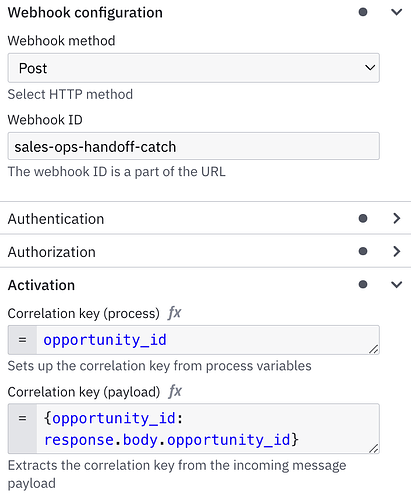Click the Authorization dot indicator

click(363, 251)
